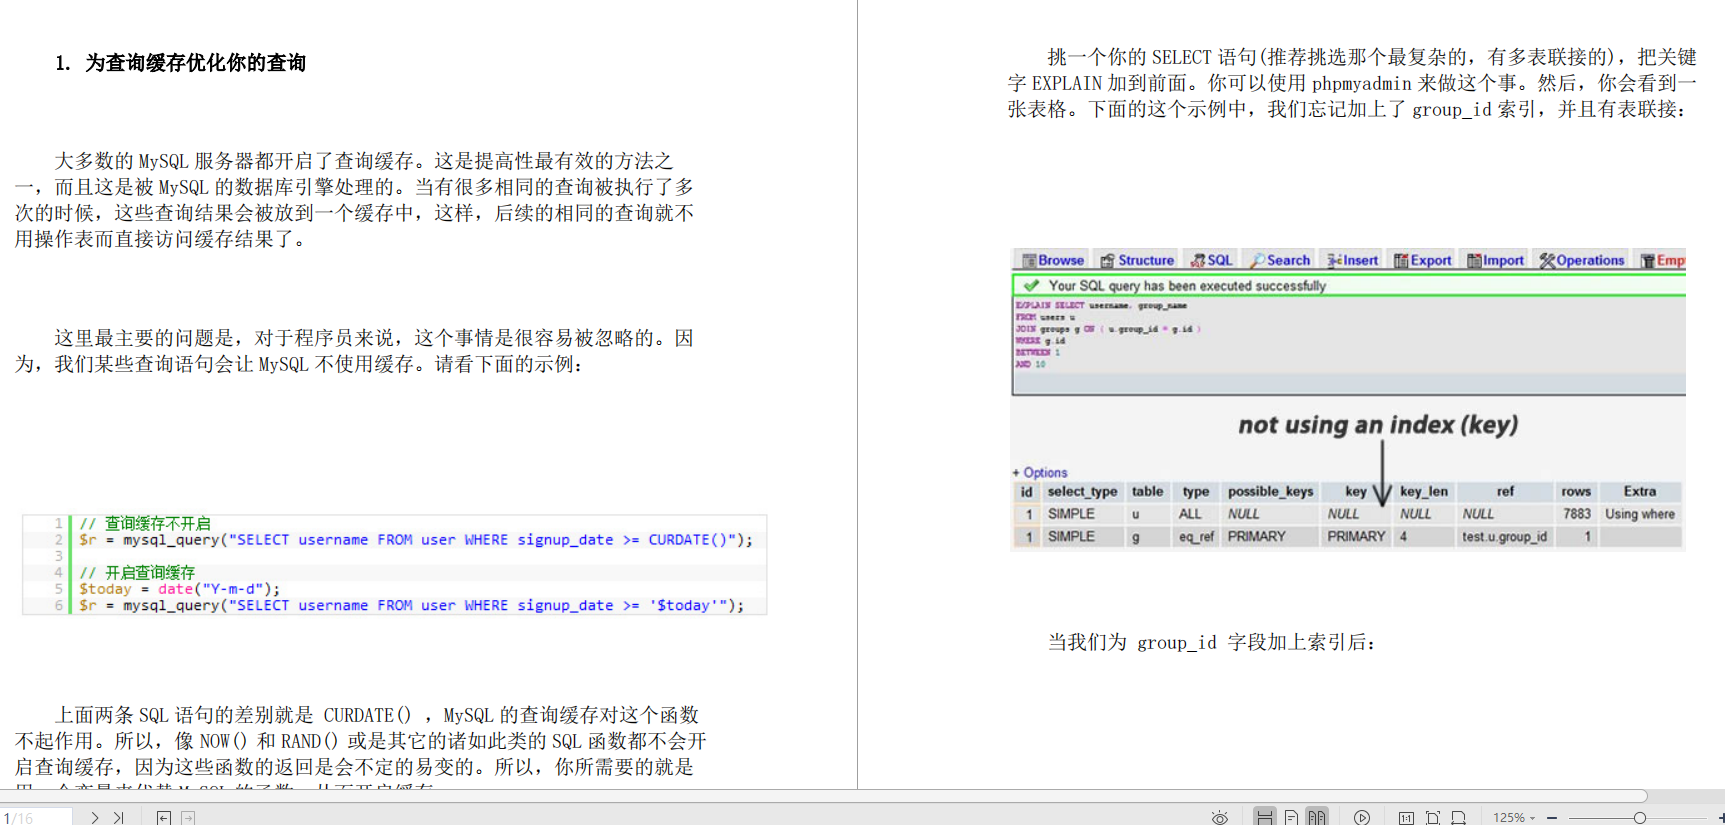Viewport: 1725px width, 825px height.
Task: Click the possible_keys column header
Action: [x=1270, y=491]
